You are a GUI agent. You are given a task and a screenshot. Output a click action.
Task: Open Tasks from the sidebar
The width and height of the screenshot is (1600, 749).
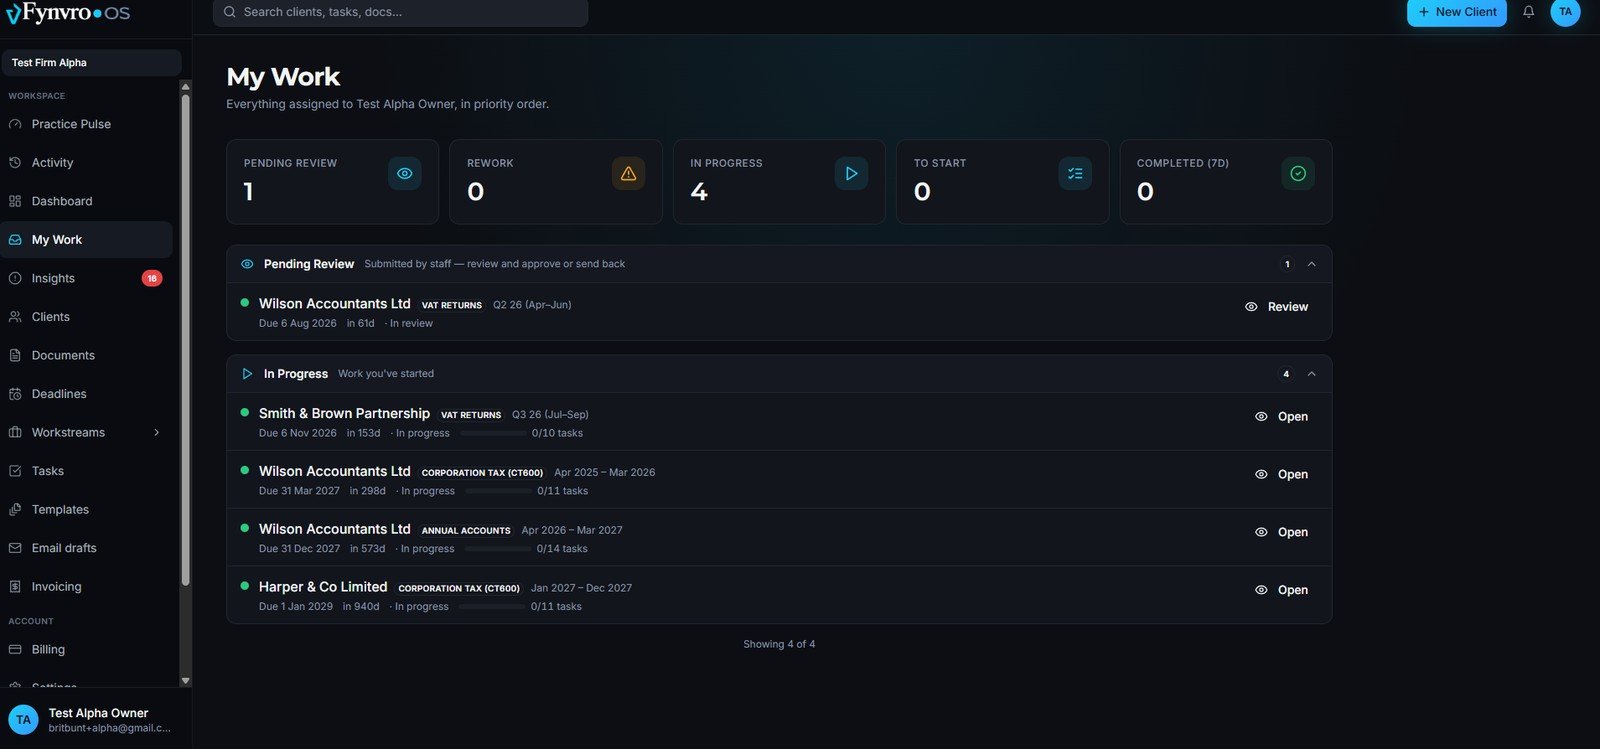(86, 471)
